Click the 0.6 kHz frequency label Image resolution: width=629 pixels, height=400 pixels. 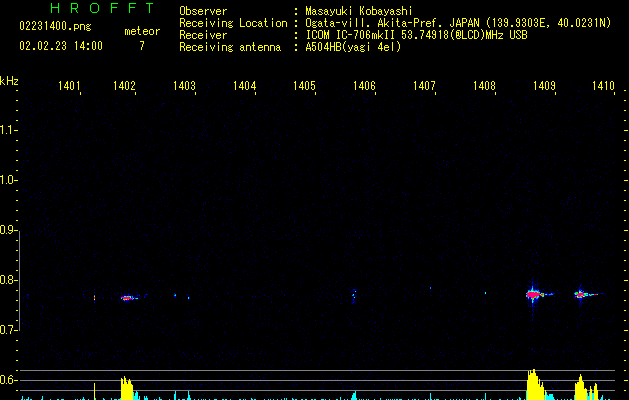(x=8, y=380)
